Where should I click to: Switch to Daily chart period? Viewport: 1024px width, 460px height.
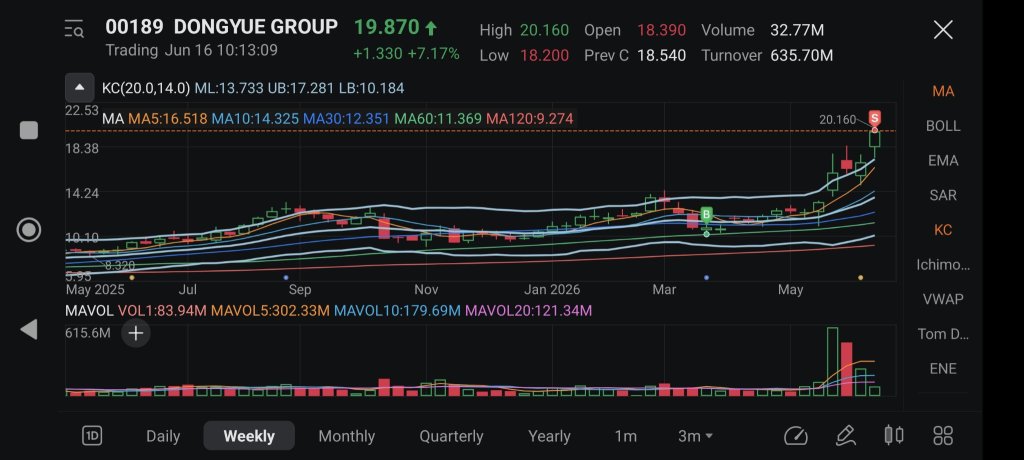pyautogui.click(x=163, y=436)
